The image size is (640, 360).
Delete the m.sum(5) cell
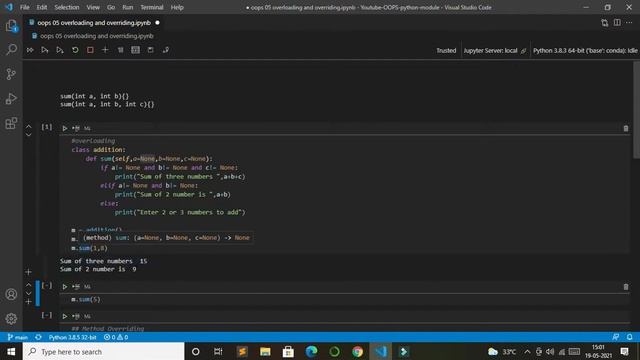pyautogui.click(x=626, y=287)
